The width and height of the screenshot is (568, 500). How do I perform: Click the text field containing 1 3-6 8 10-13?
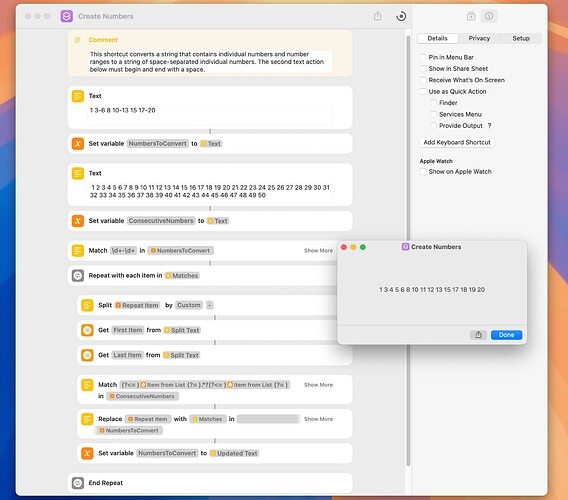tap(210, 115)
